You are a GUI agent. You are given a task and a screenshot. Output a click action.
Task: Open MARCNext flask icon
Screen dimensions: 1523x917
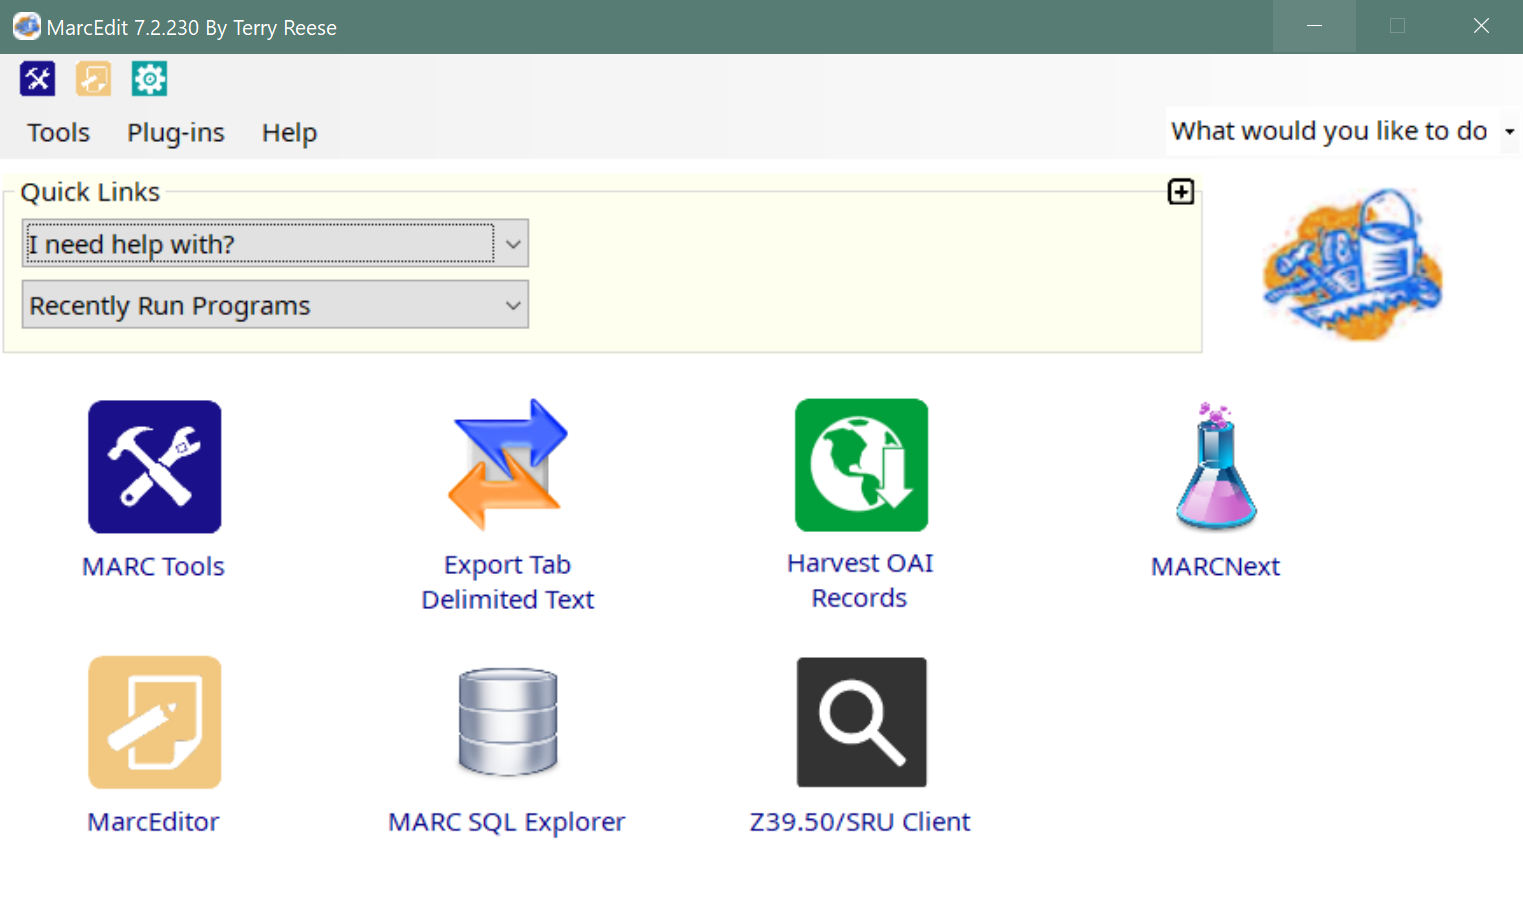point(1215,466)
